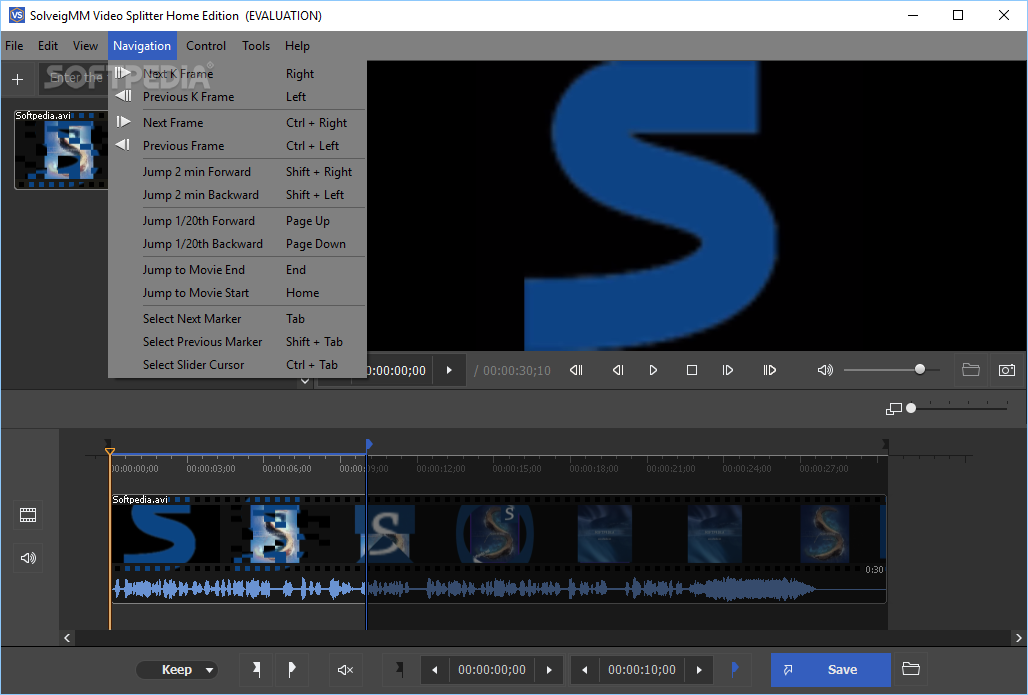Viewport: 1028px width, 695px height.
Task: Decrease fragment end time
Action: [585, 670]
